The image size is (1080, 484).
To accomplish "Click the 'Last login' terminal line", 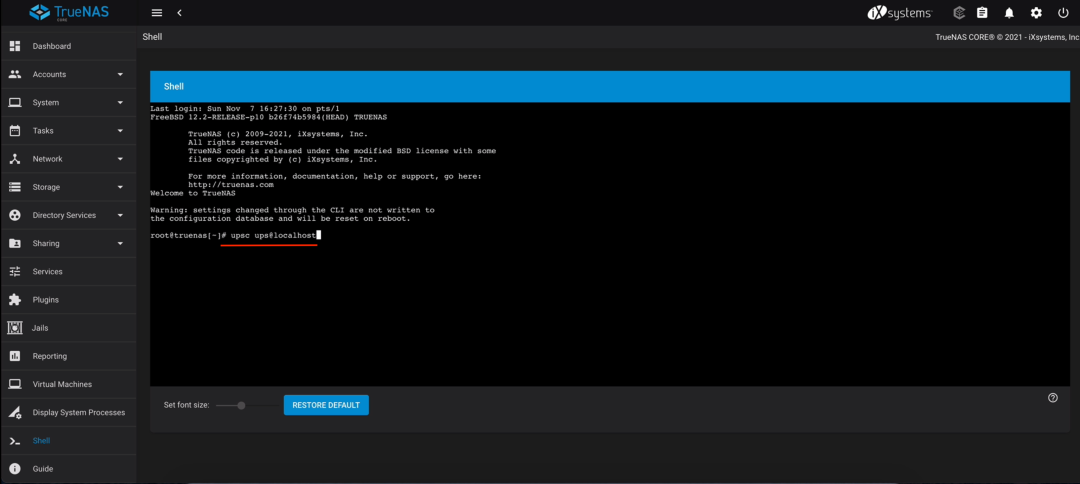I will (245, 109).
